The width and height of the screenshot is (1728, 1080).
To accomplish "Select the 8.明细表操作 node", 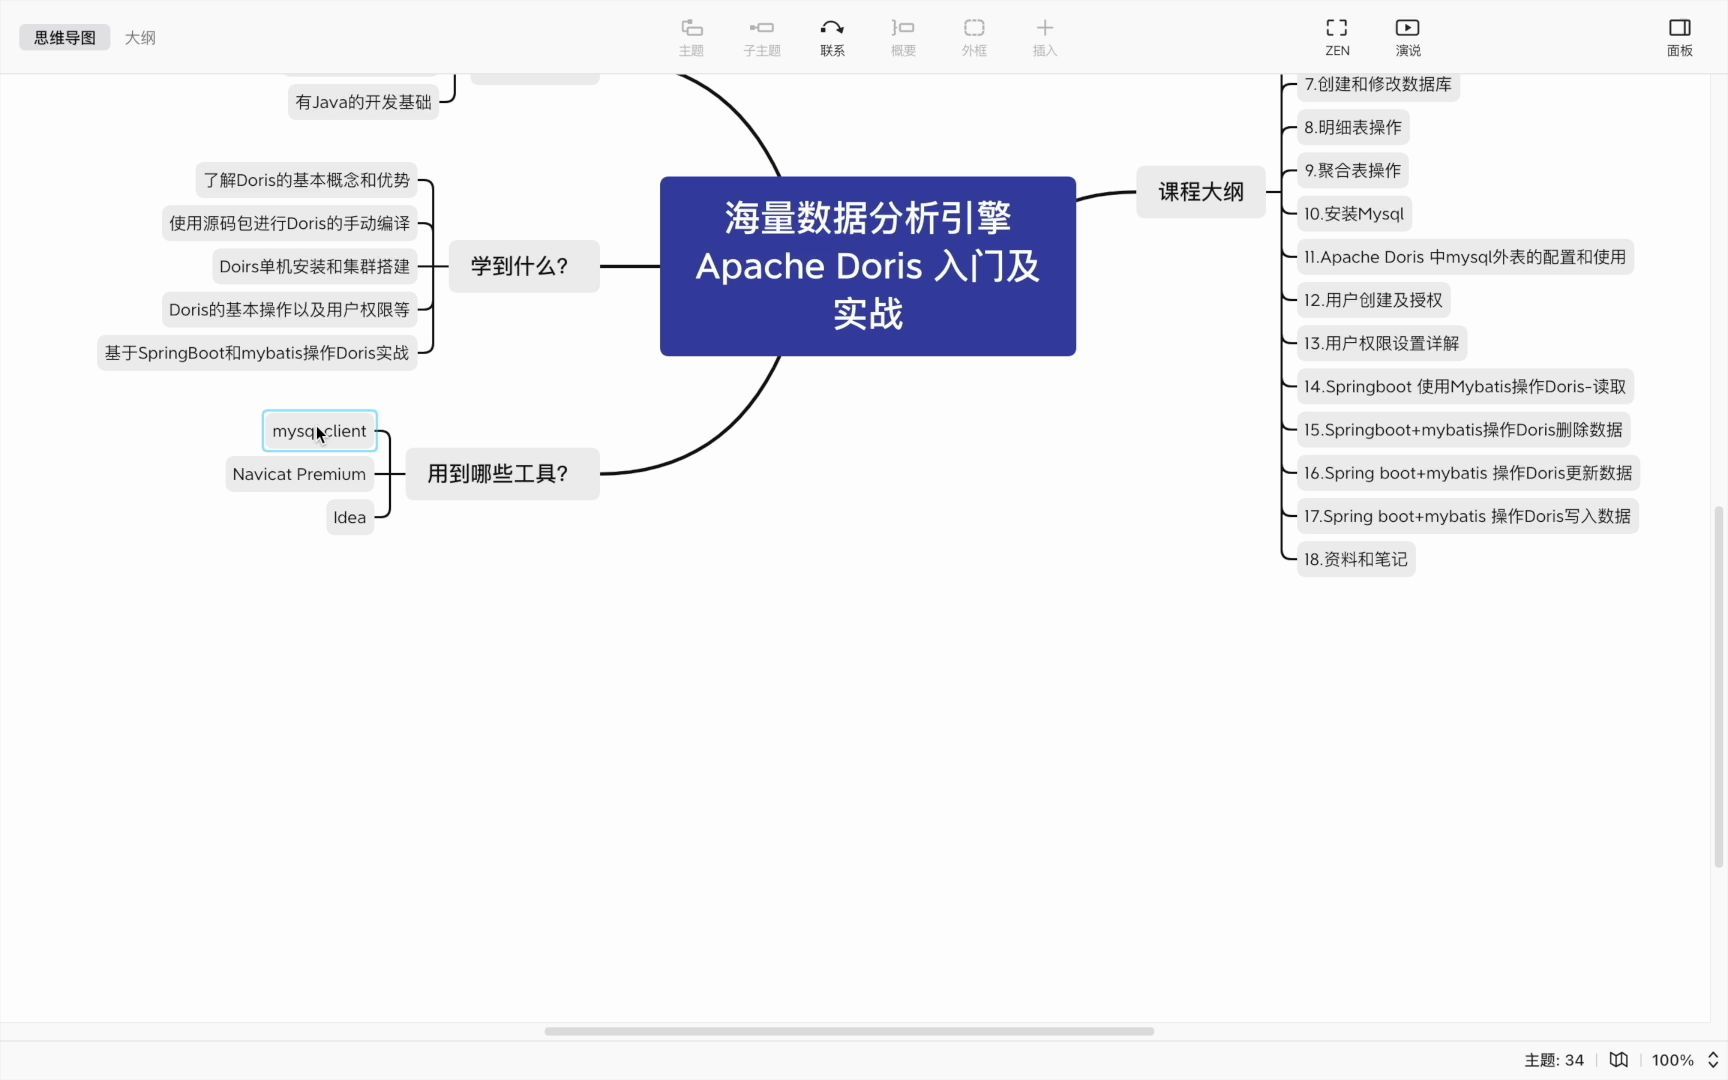I will tap(1353, 127).
